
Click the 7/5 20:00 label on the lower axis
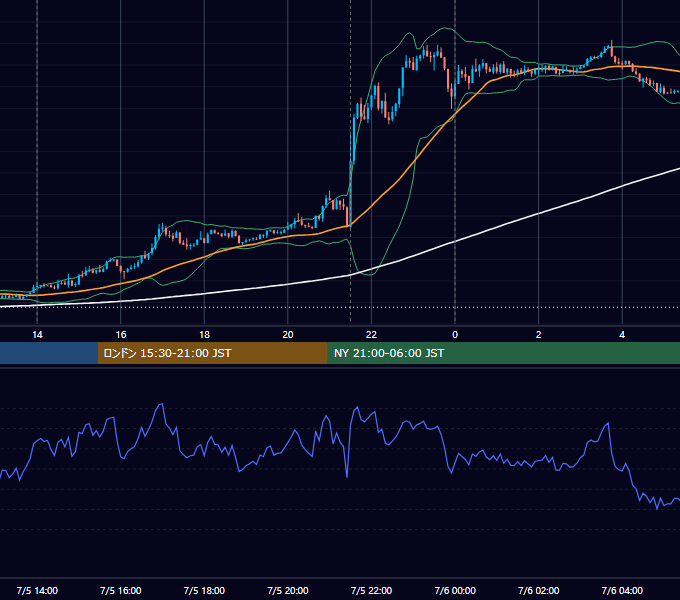pyautogui.click(x=288, y=590)
